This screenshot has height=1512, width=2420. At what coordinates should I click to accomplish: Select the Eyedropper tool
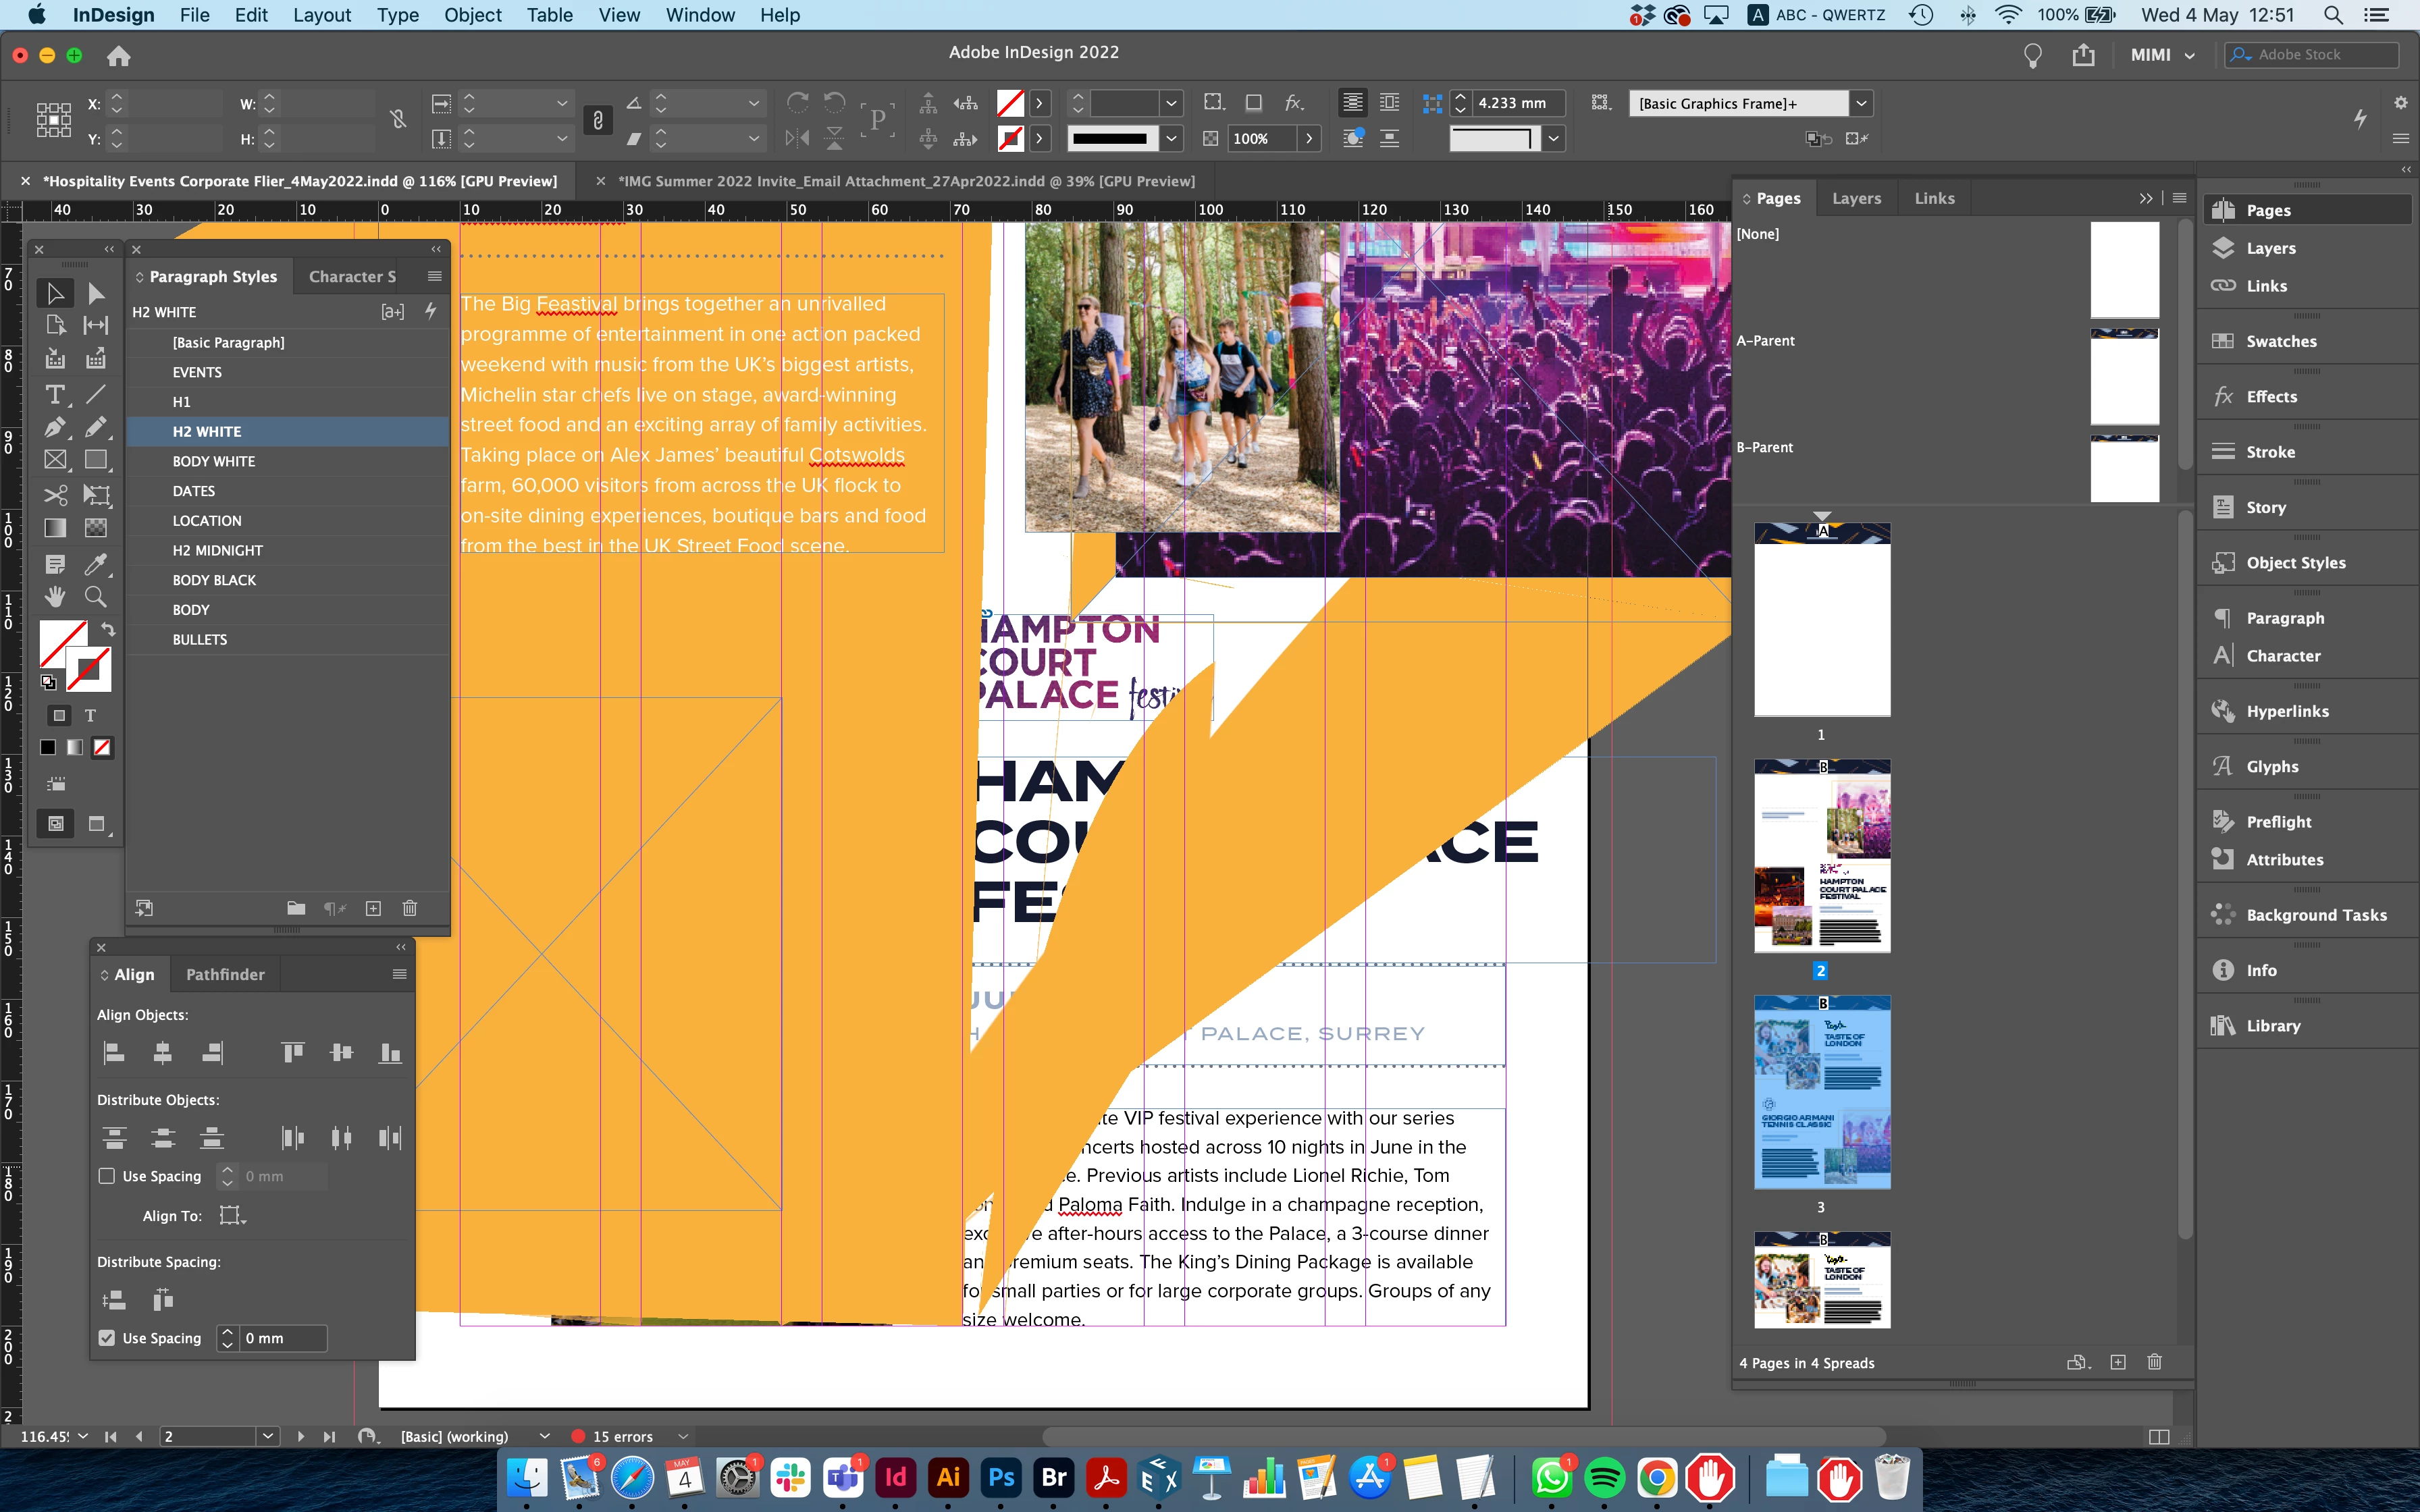coord(96,564)
